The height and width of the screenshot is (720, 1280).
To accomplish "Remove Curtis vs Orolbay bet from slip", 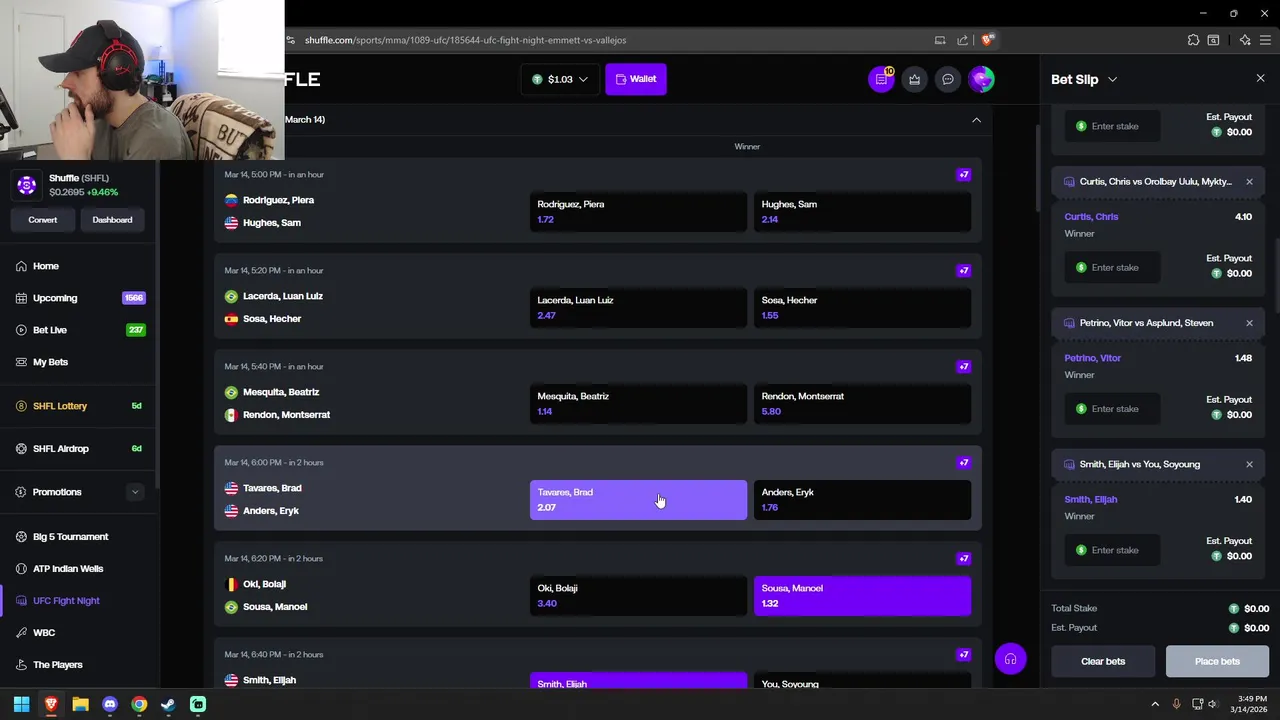I will coord(1249,182).
